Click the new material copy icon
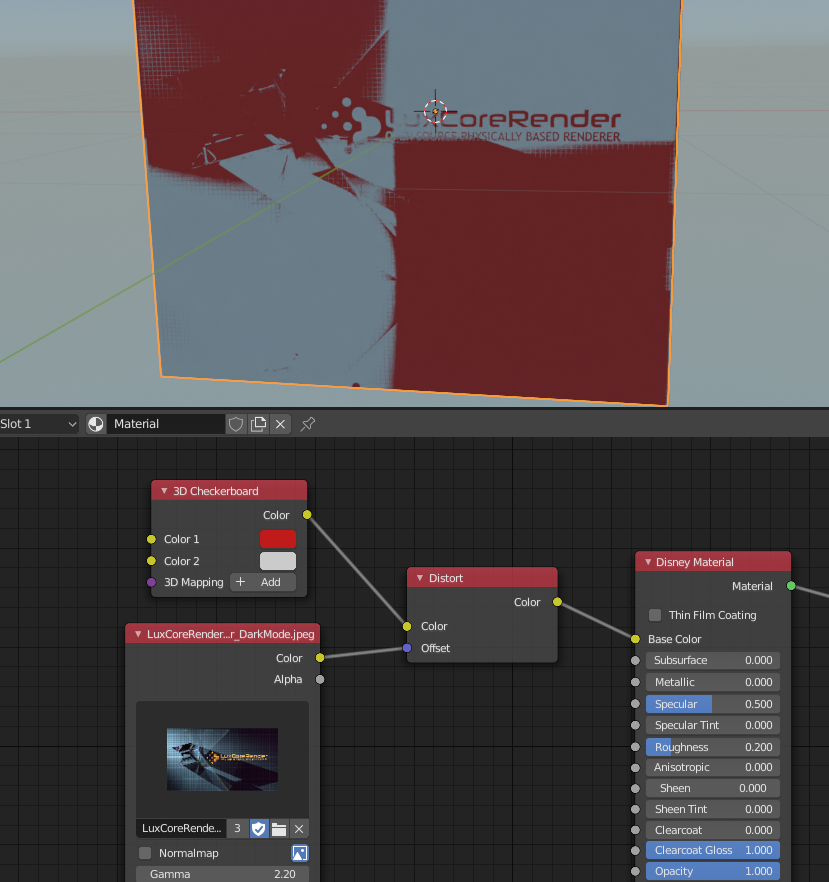The width and height of the screenshot is (829, 882). click(258, 424)
